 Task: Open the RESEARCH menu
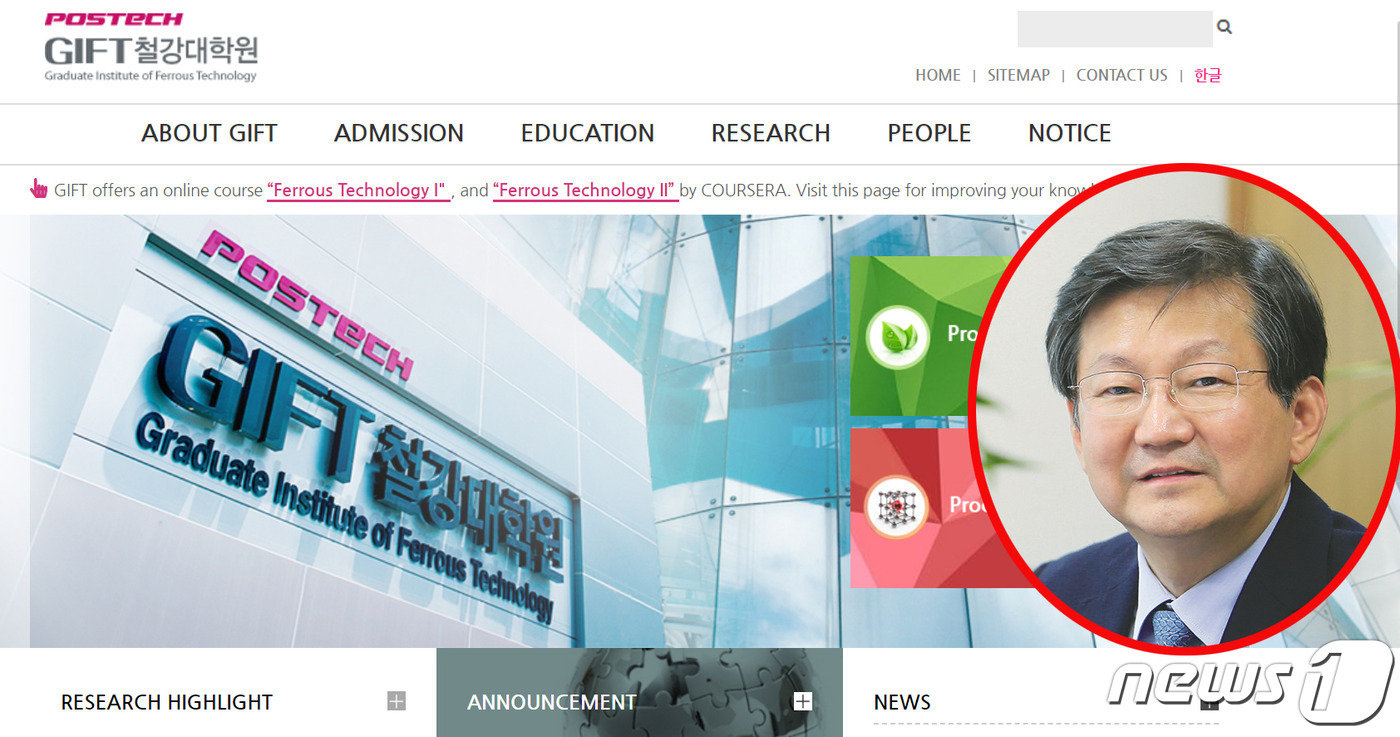tap(770, 133)
